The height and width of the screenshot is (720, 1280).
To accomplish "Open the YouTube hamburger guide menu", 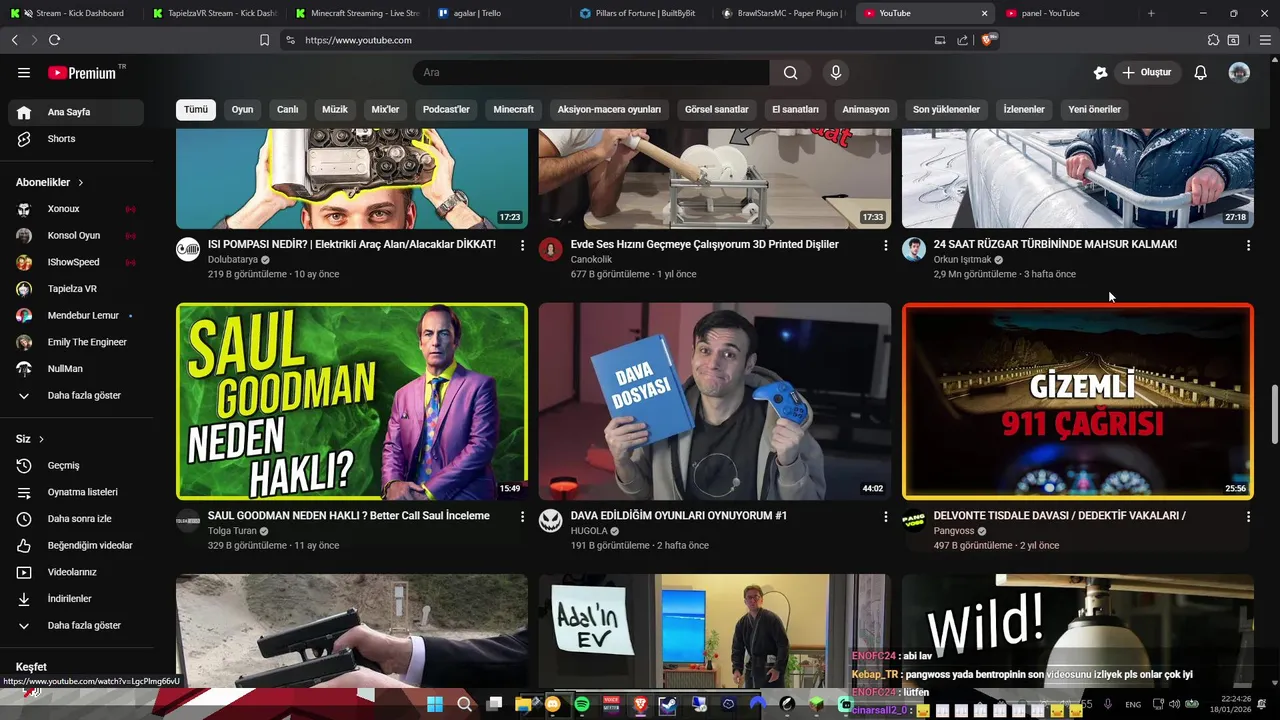I will (x=24, y=72).
